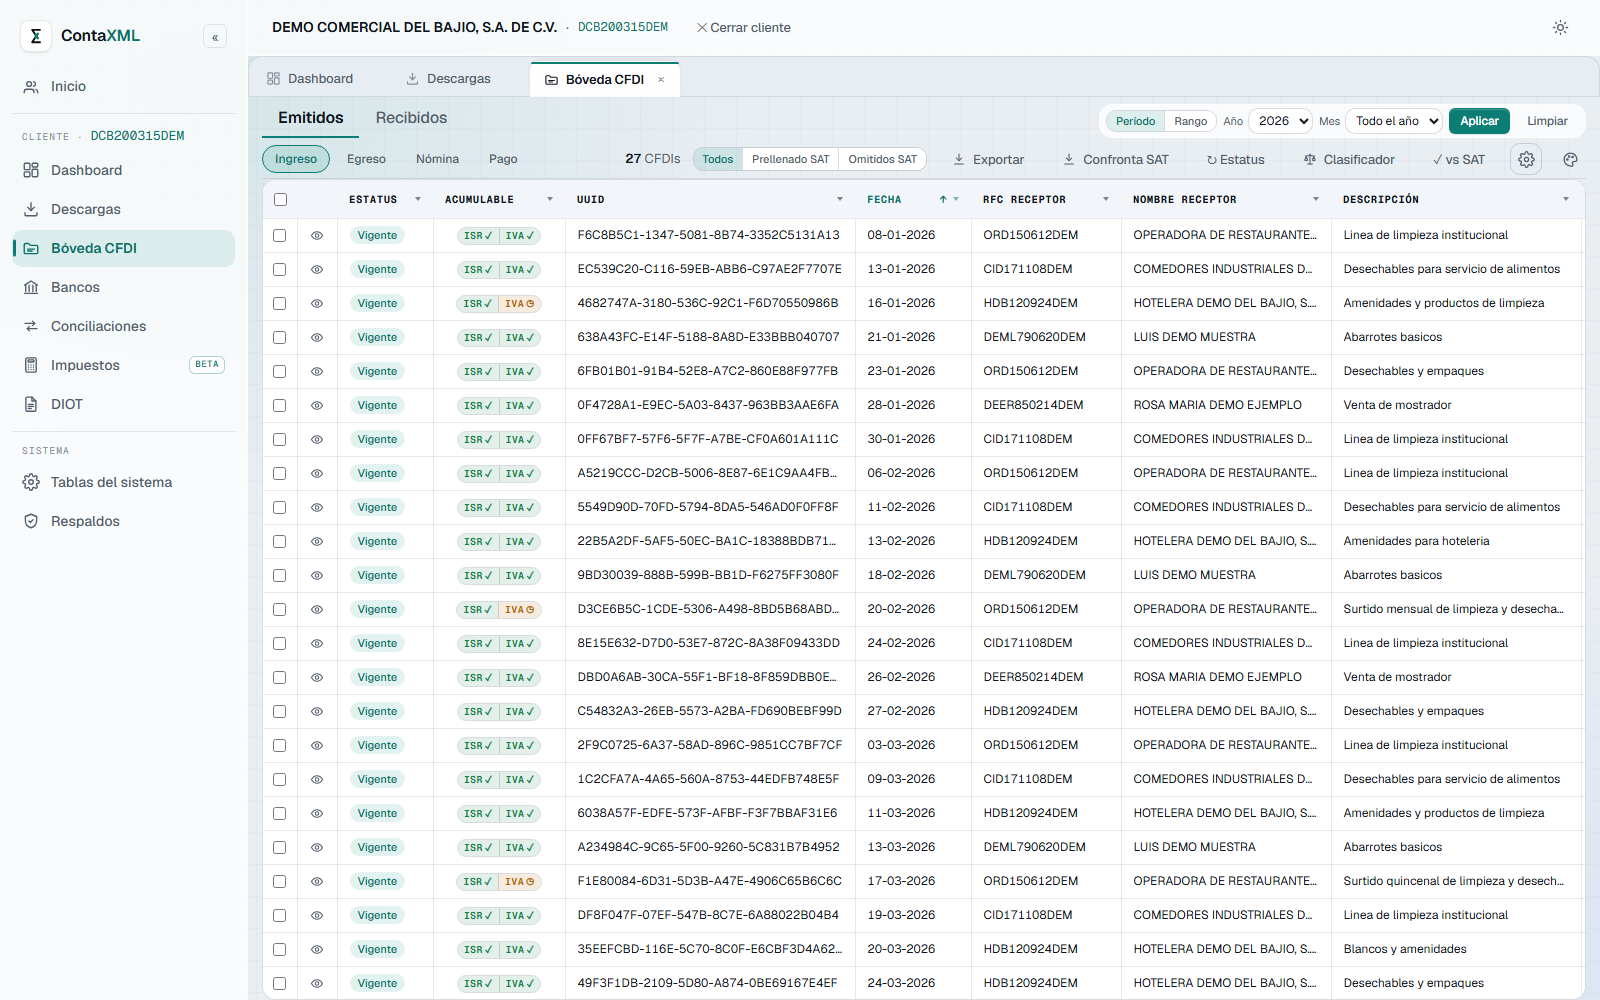Open DIOT in the sidebar

[x=124, y=405]
